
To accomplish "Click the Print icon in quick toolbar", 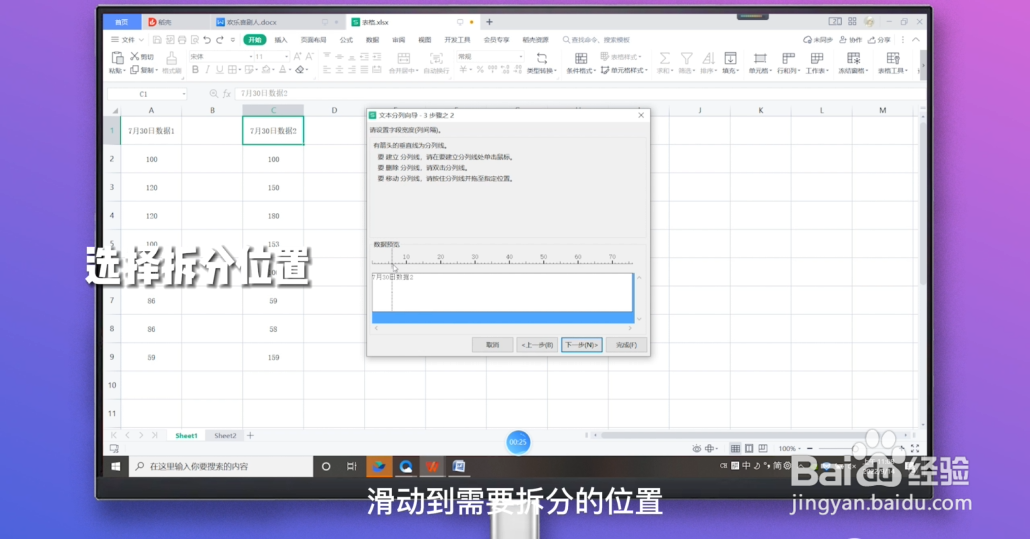I will pos(182,40).
